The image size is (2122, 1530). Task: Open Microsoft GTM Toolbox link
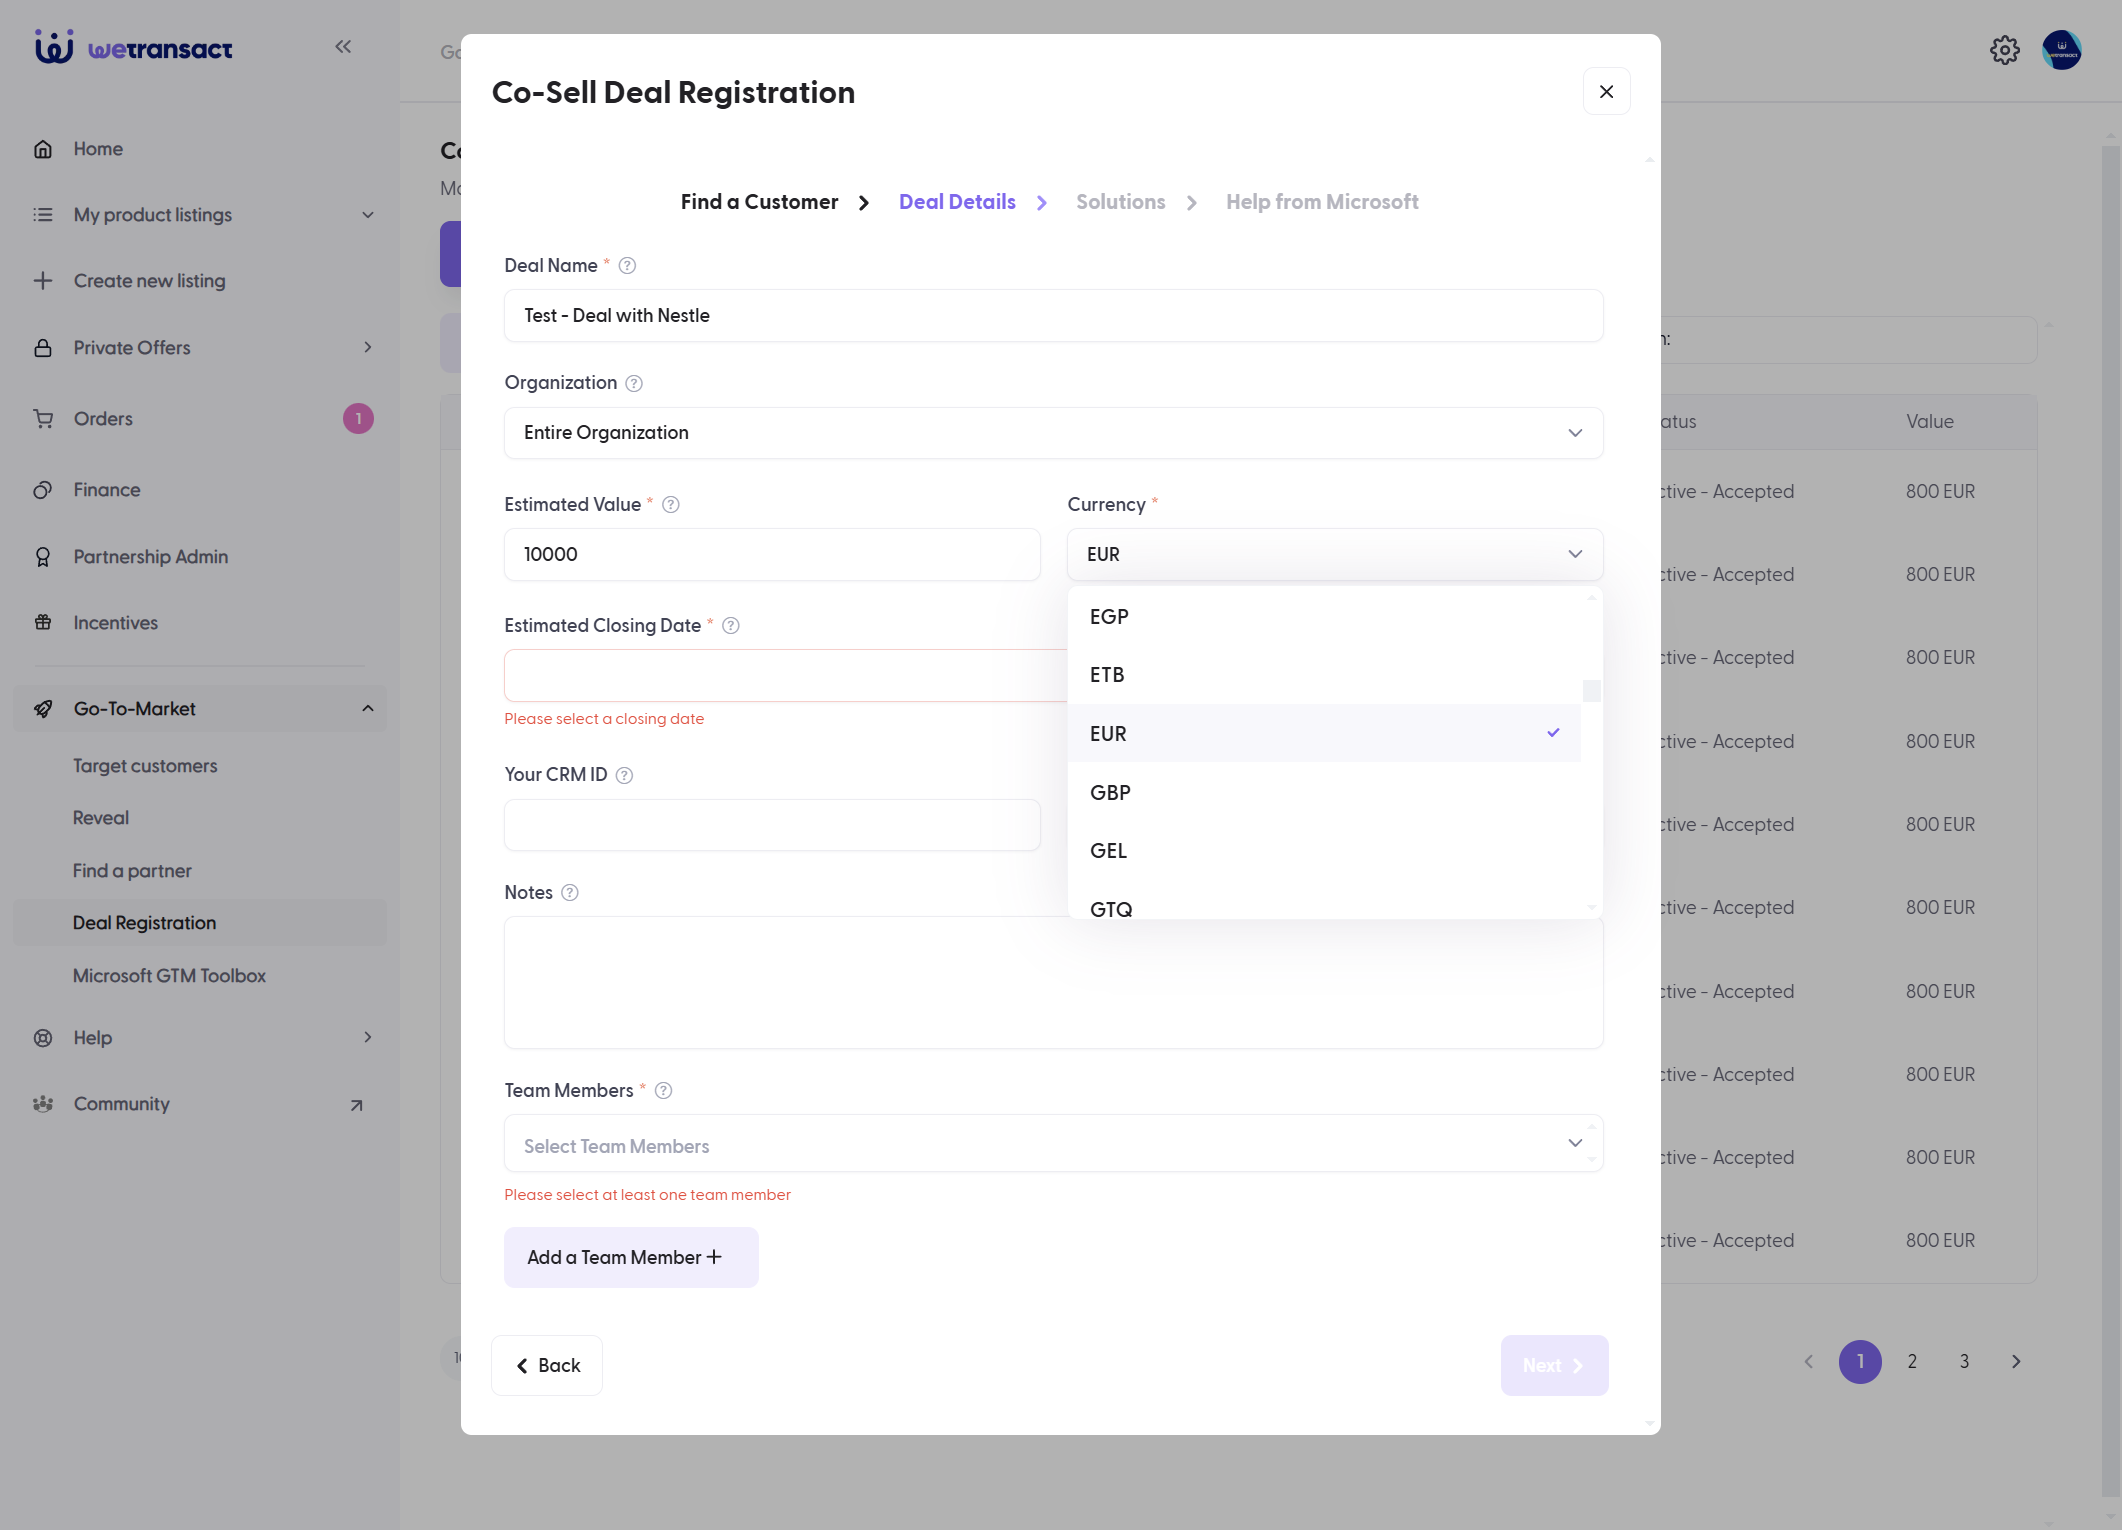pos(169,976)
